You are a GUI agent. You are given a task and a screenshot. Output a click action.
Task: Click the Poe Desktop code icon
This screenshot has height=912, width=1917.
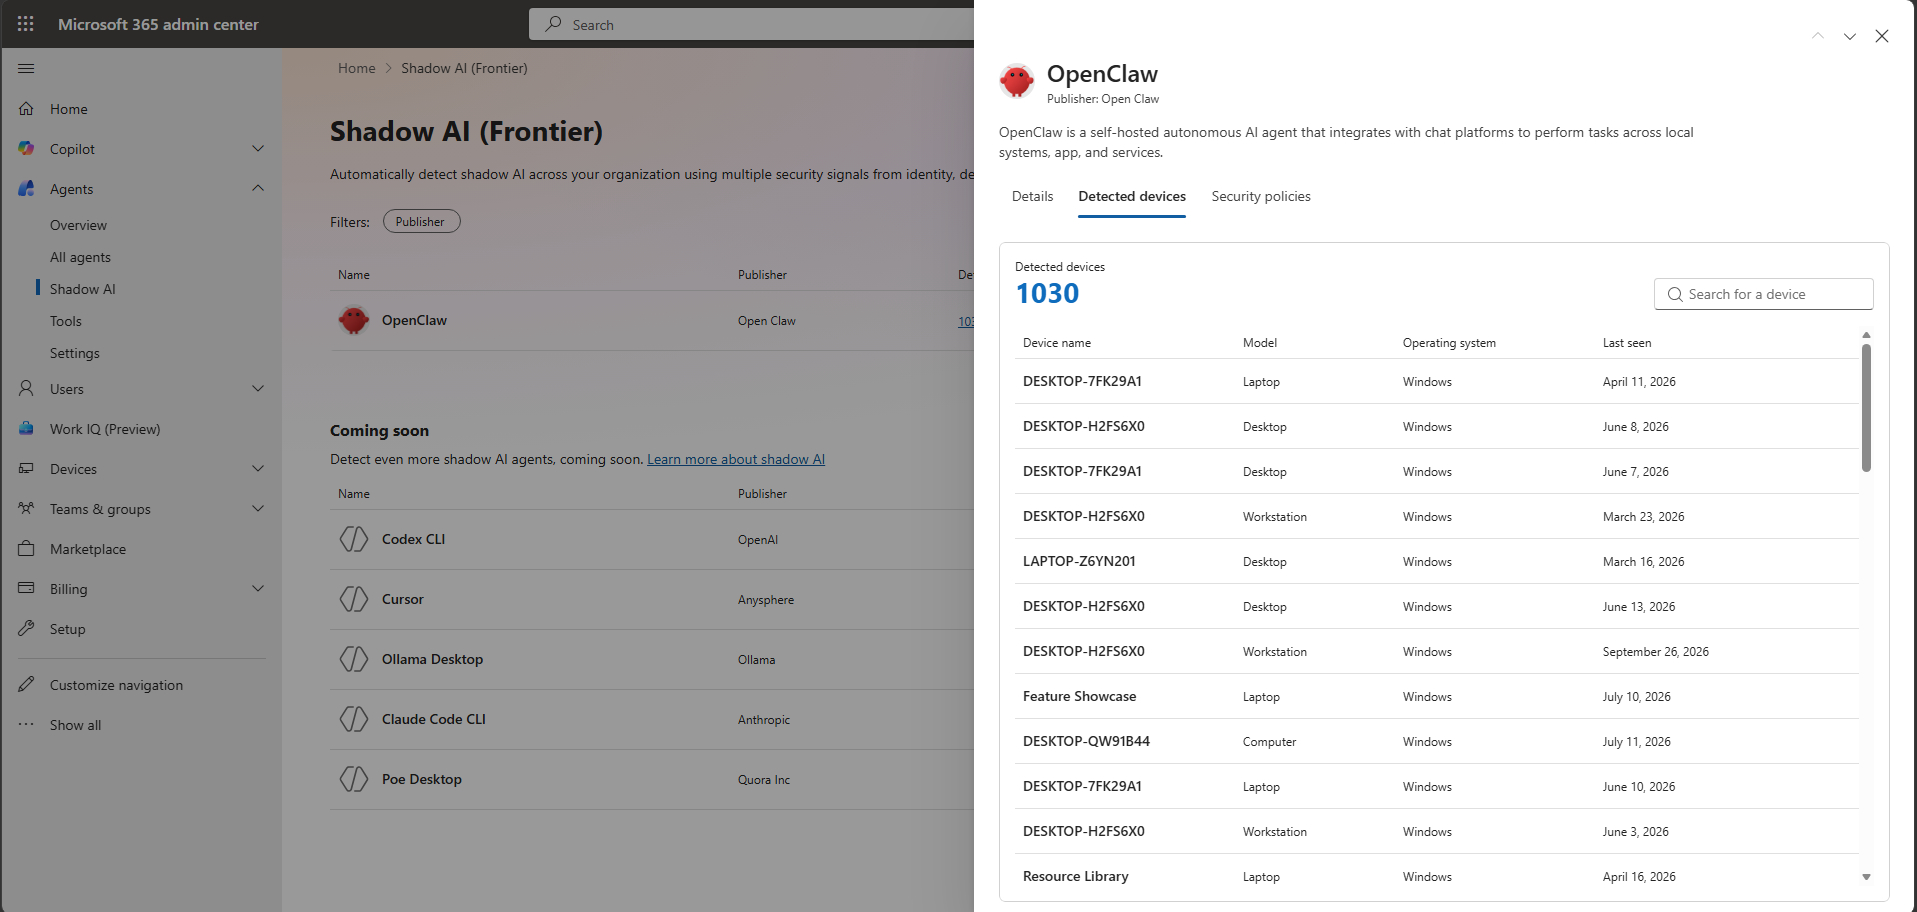point(353,779)
